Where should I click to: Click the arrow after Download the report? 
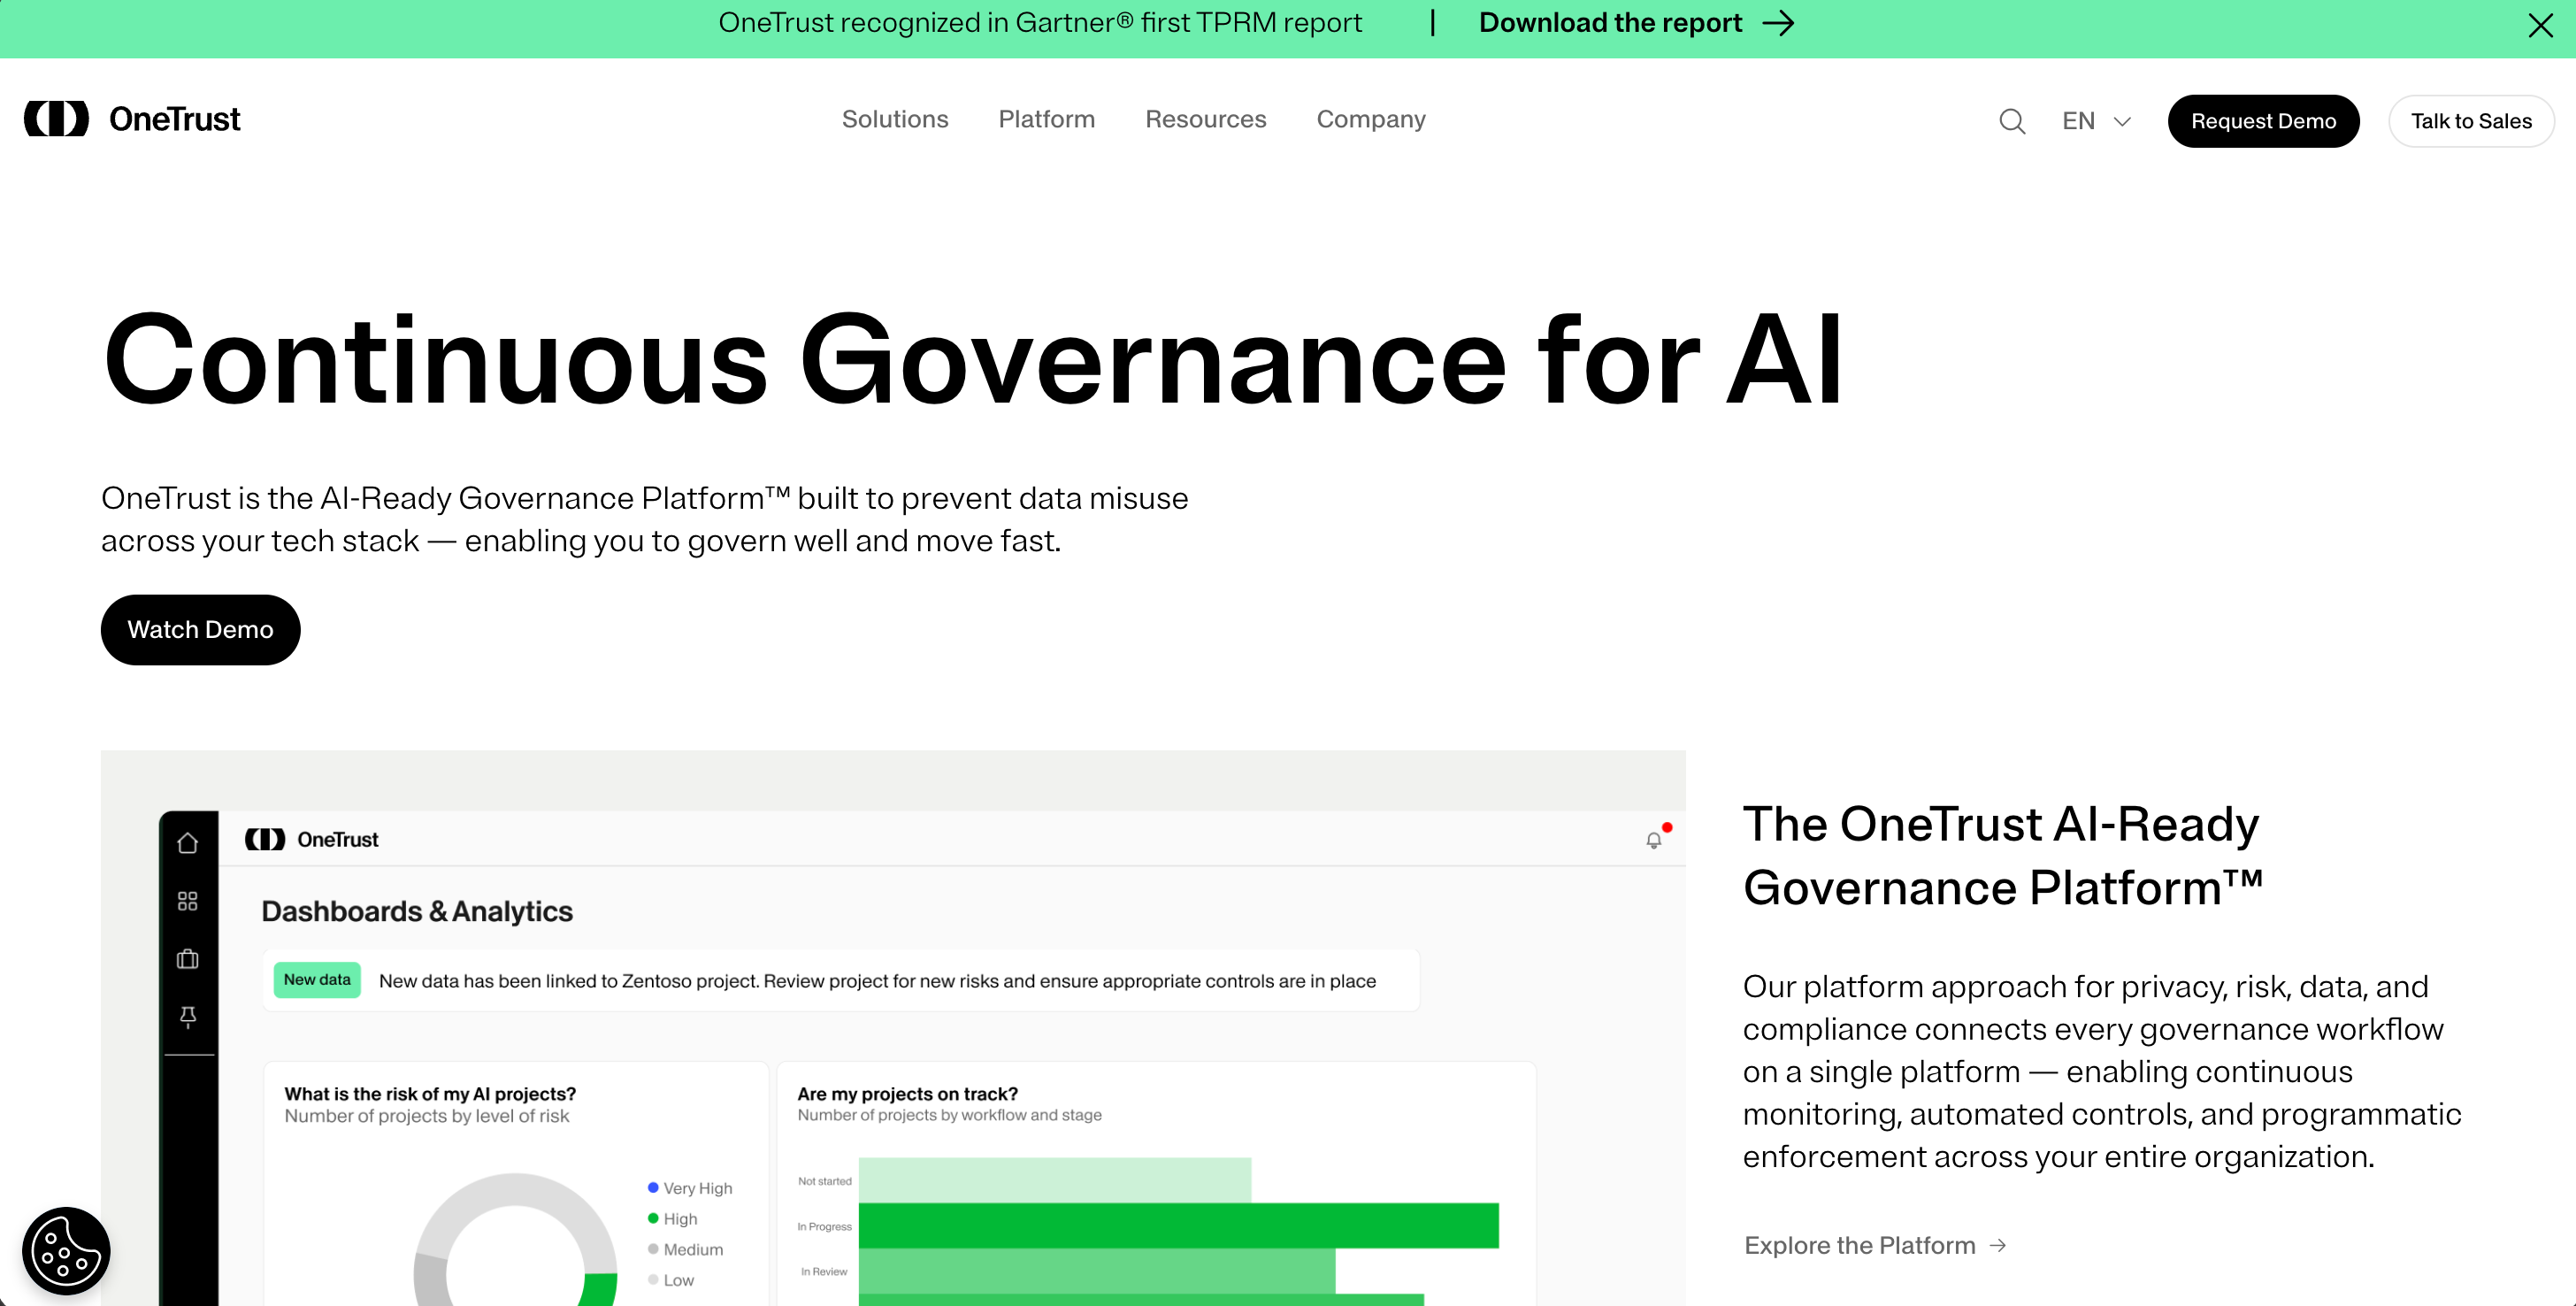pyautogui.click(x=1778, y=23)
